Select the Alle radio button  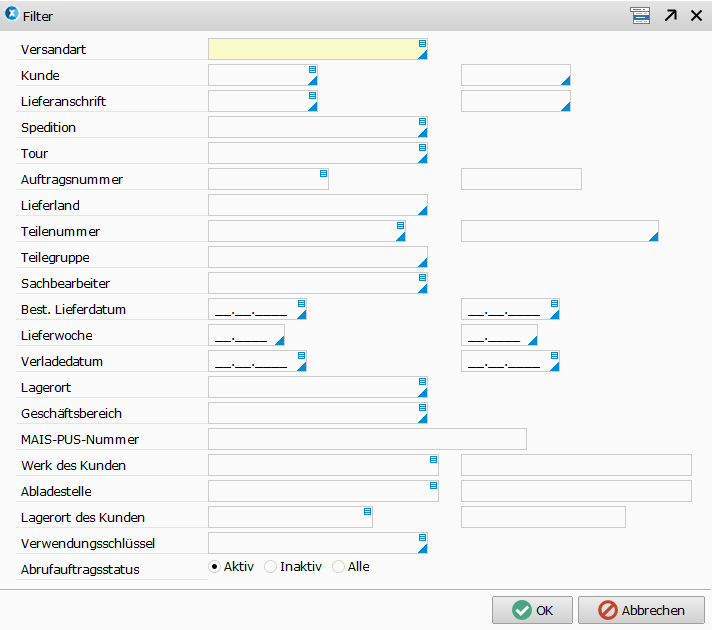pos(338,567)
